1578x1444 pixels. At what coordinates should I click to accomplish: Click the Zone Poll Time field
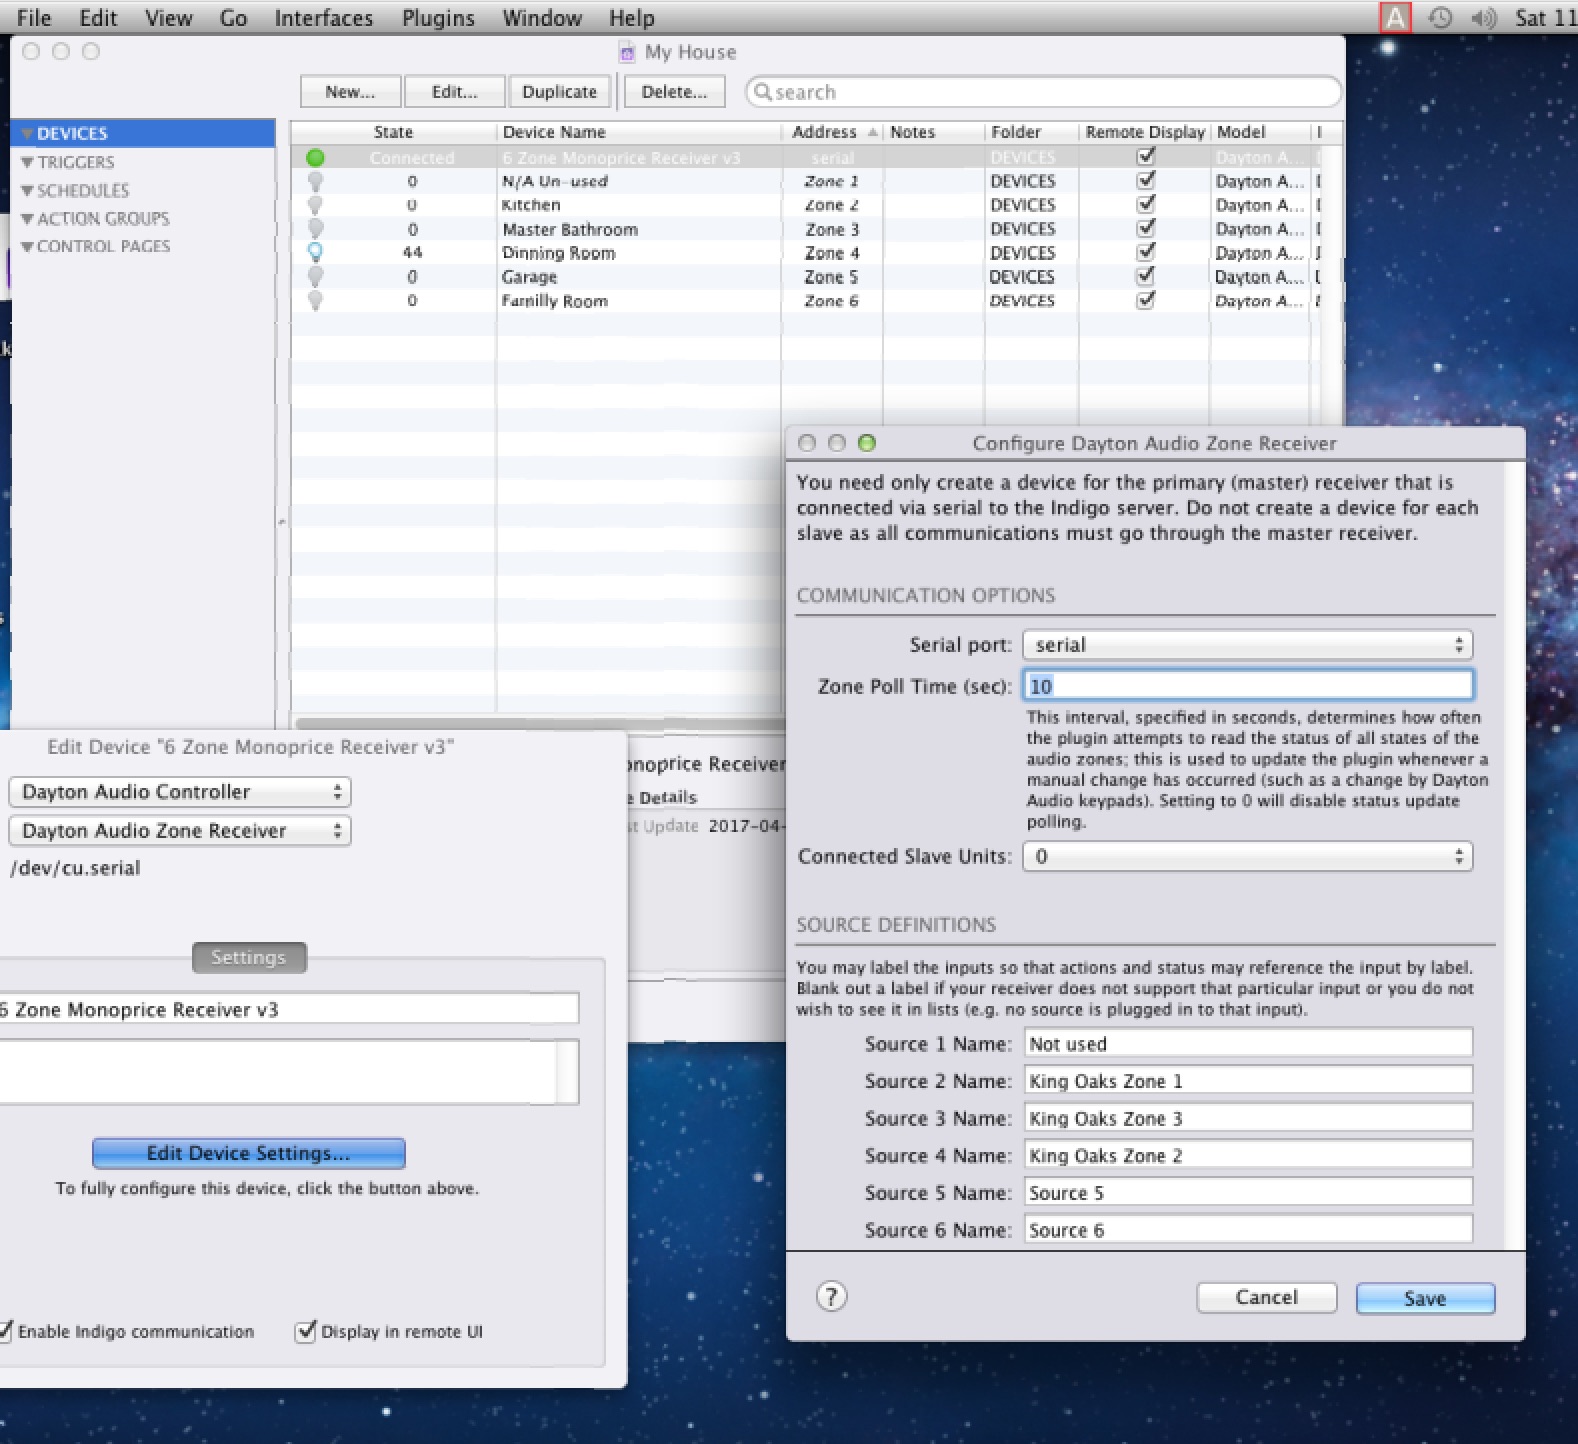(x=1247, y=685)
